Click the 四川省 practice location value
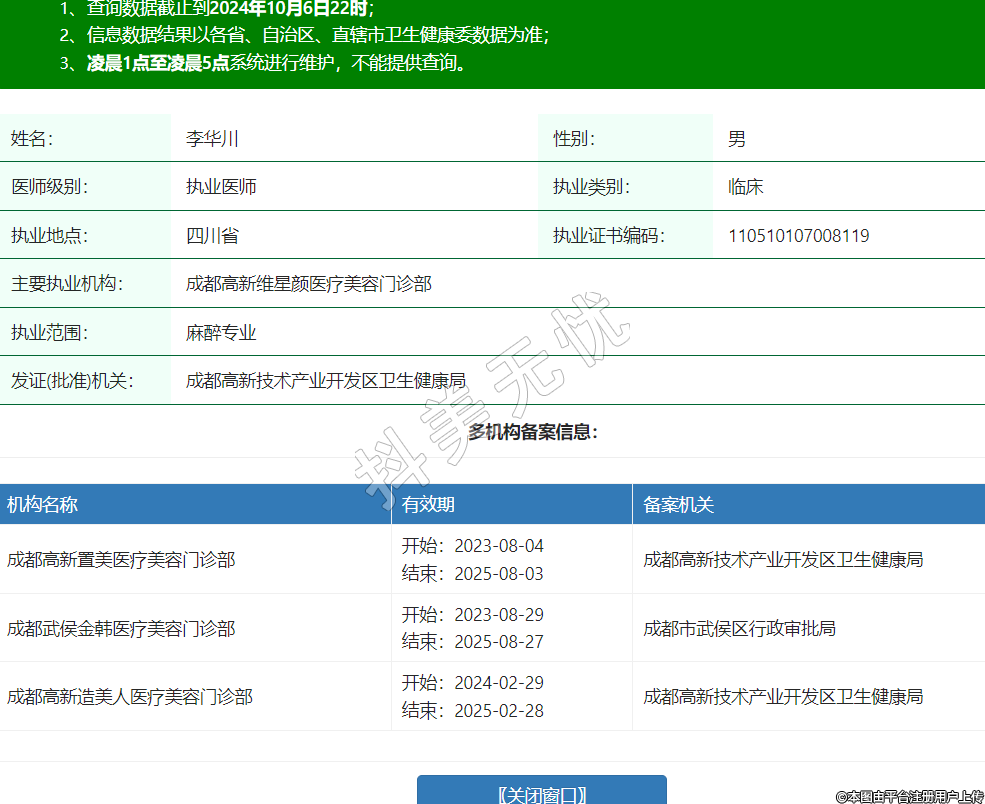 (212, 236)
